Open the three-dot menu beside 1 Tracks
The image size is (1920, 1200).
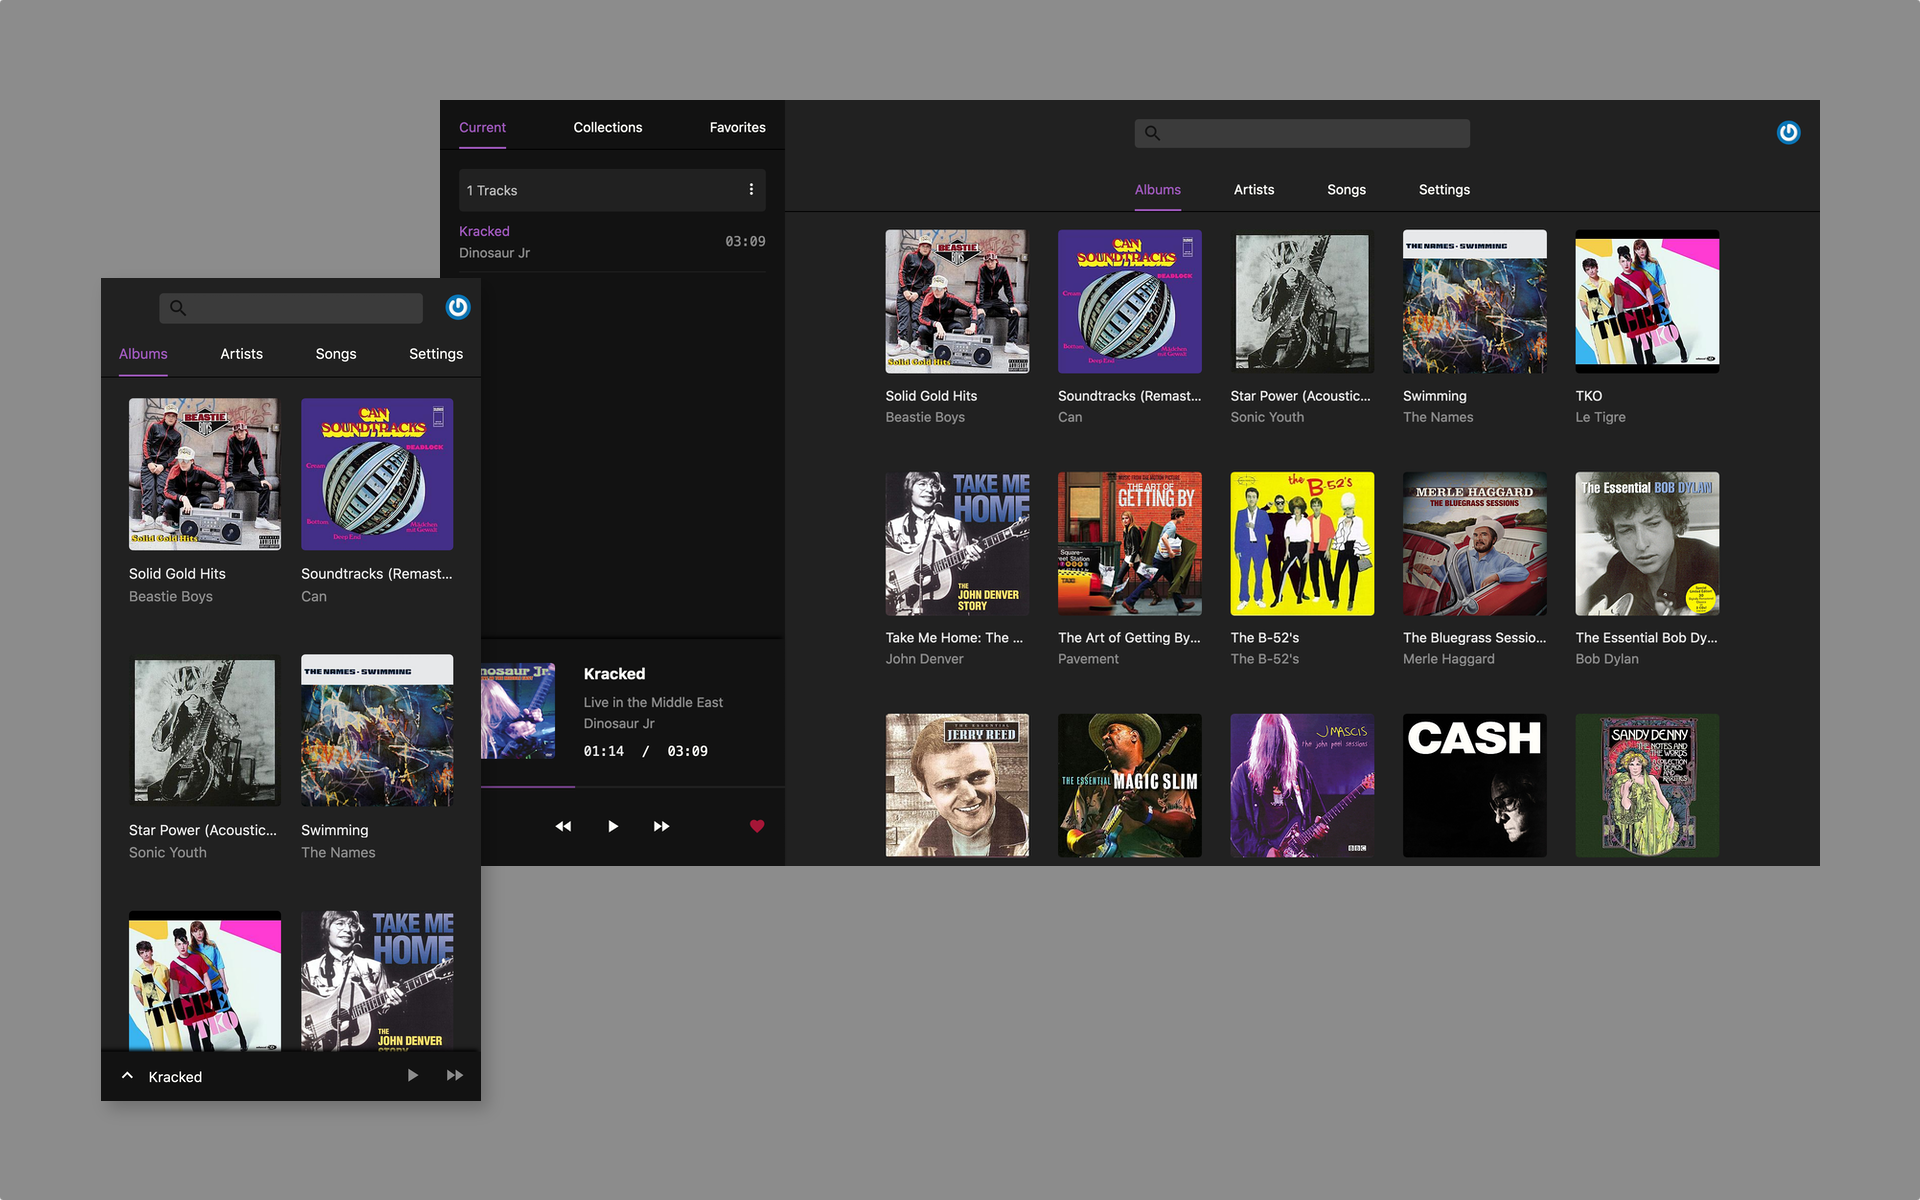751,190
